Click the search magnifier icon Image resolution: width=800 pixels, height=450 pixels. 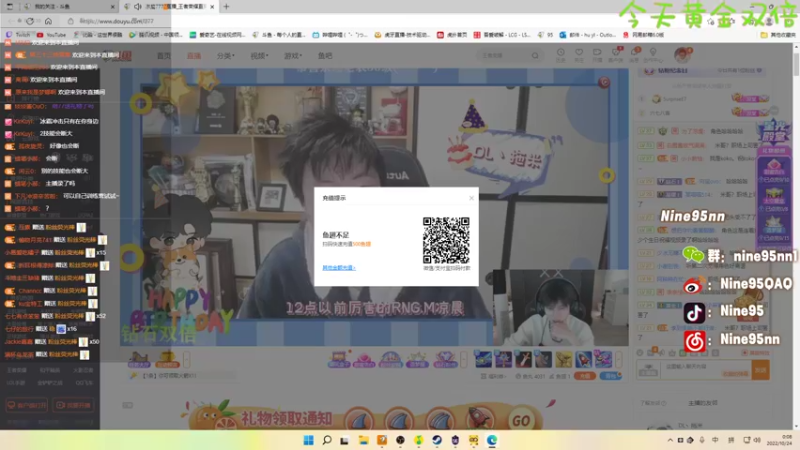pos(535,55)
